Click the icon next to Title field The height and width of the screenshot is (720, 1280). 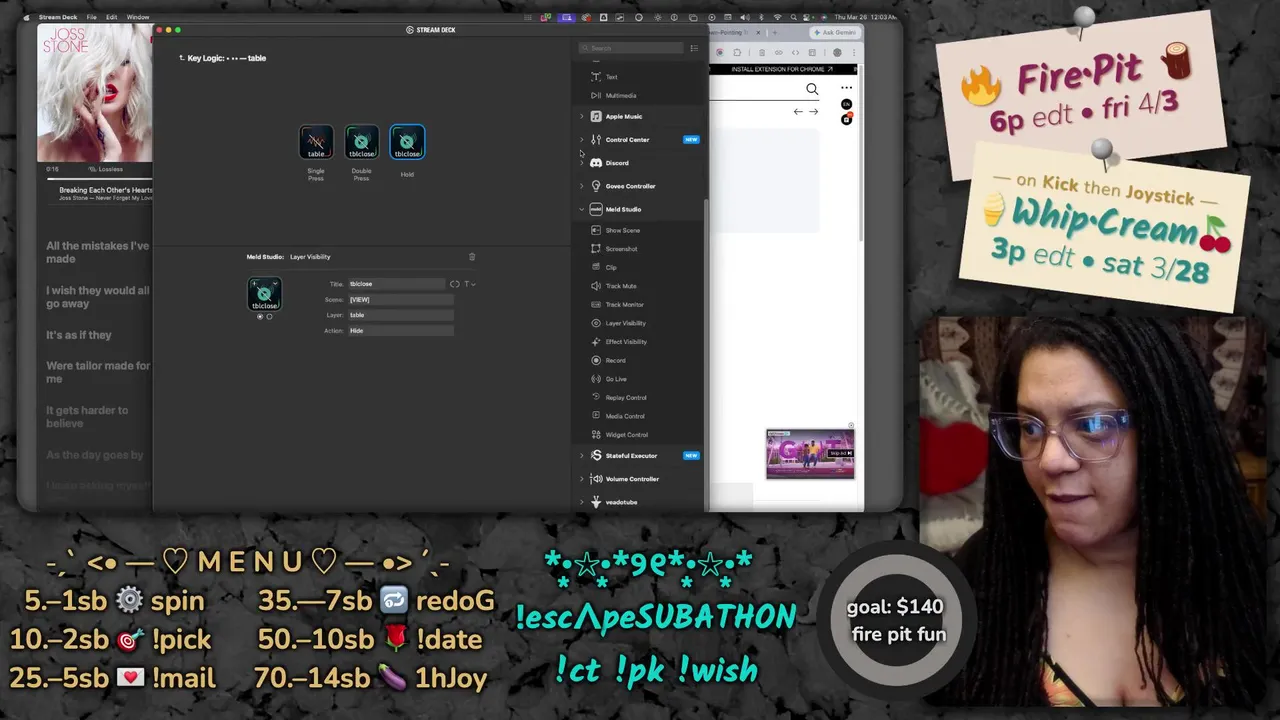point(454,284)
